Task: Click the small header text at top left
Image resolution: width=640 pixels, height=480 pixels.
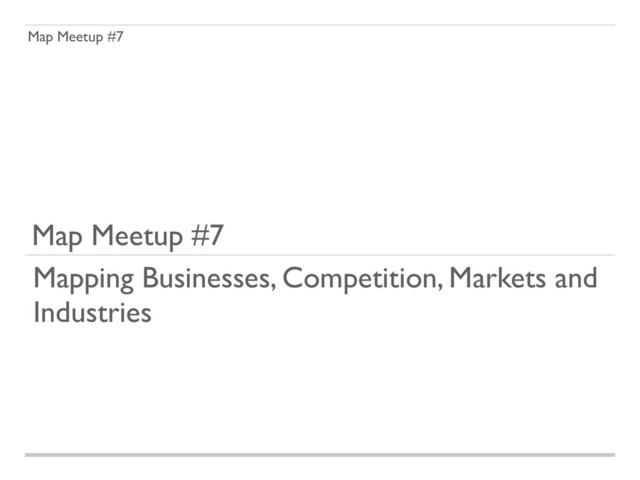Action: click(76, 37)
